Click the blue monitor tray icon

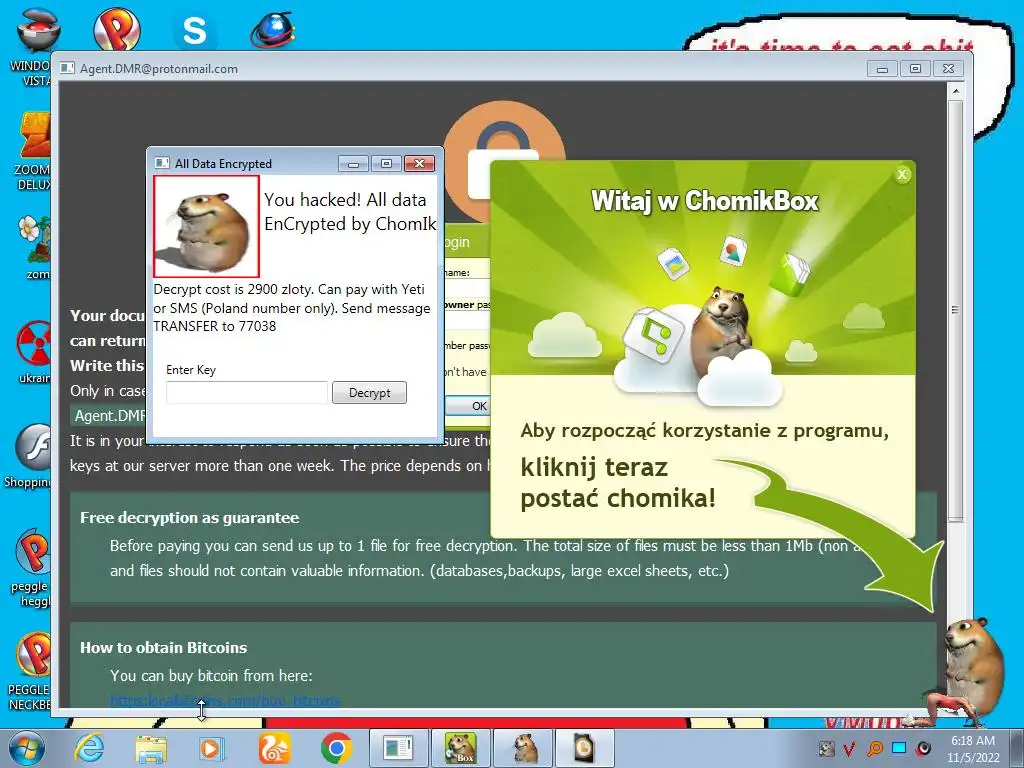(x=899, y=748)
